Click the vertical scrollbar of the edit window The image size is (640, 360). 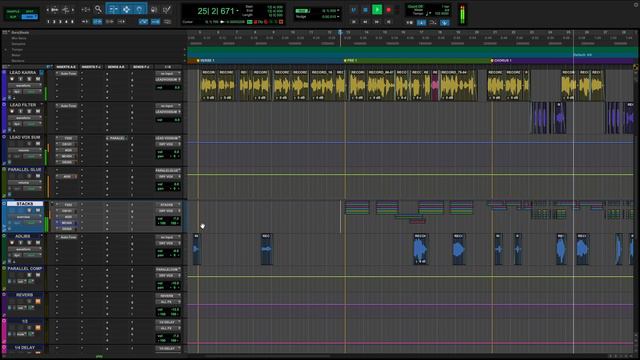click(x=636, y=204)
